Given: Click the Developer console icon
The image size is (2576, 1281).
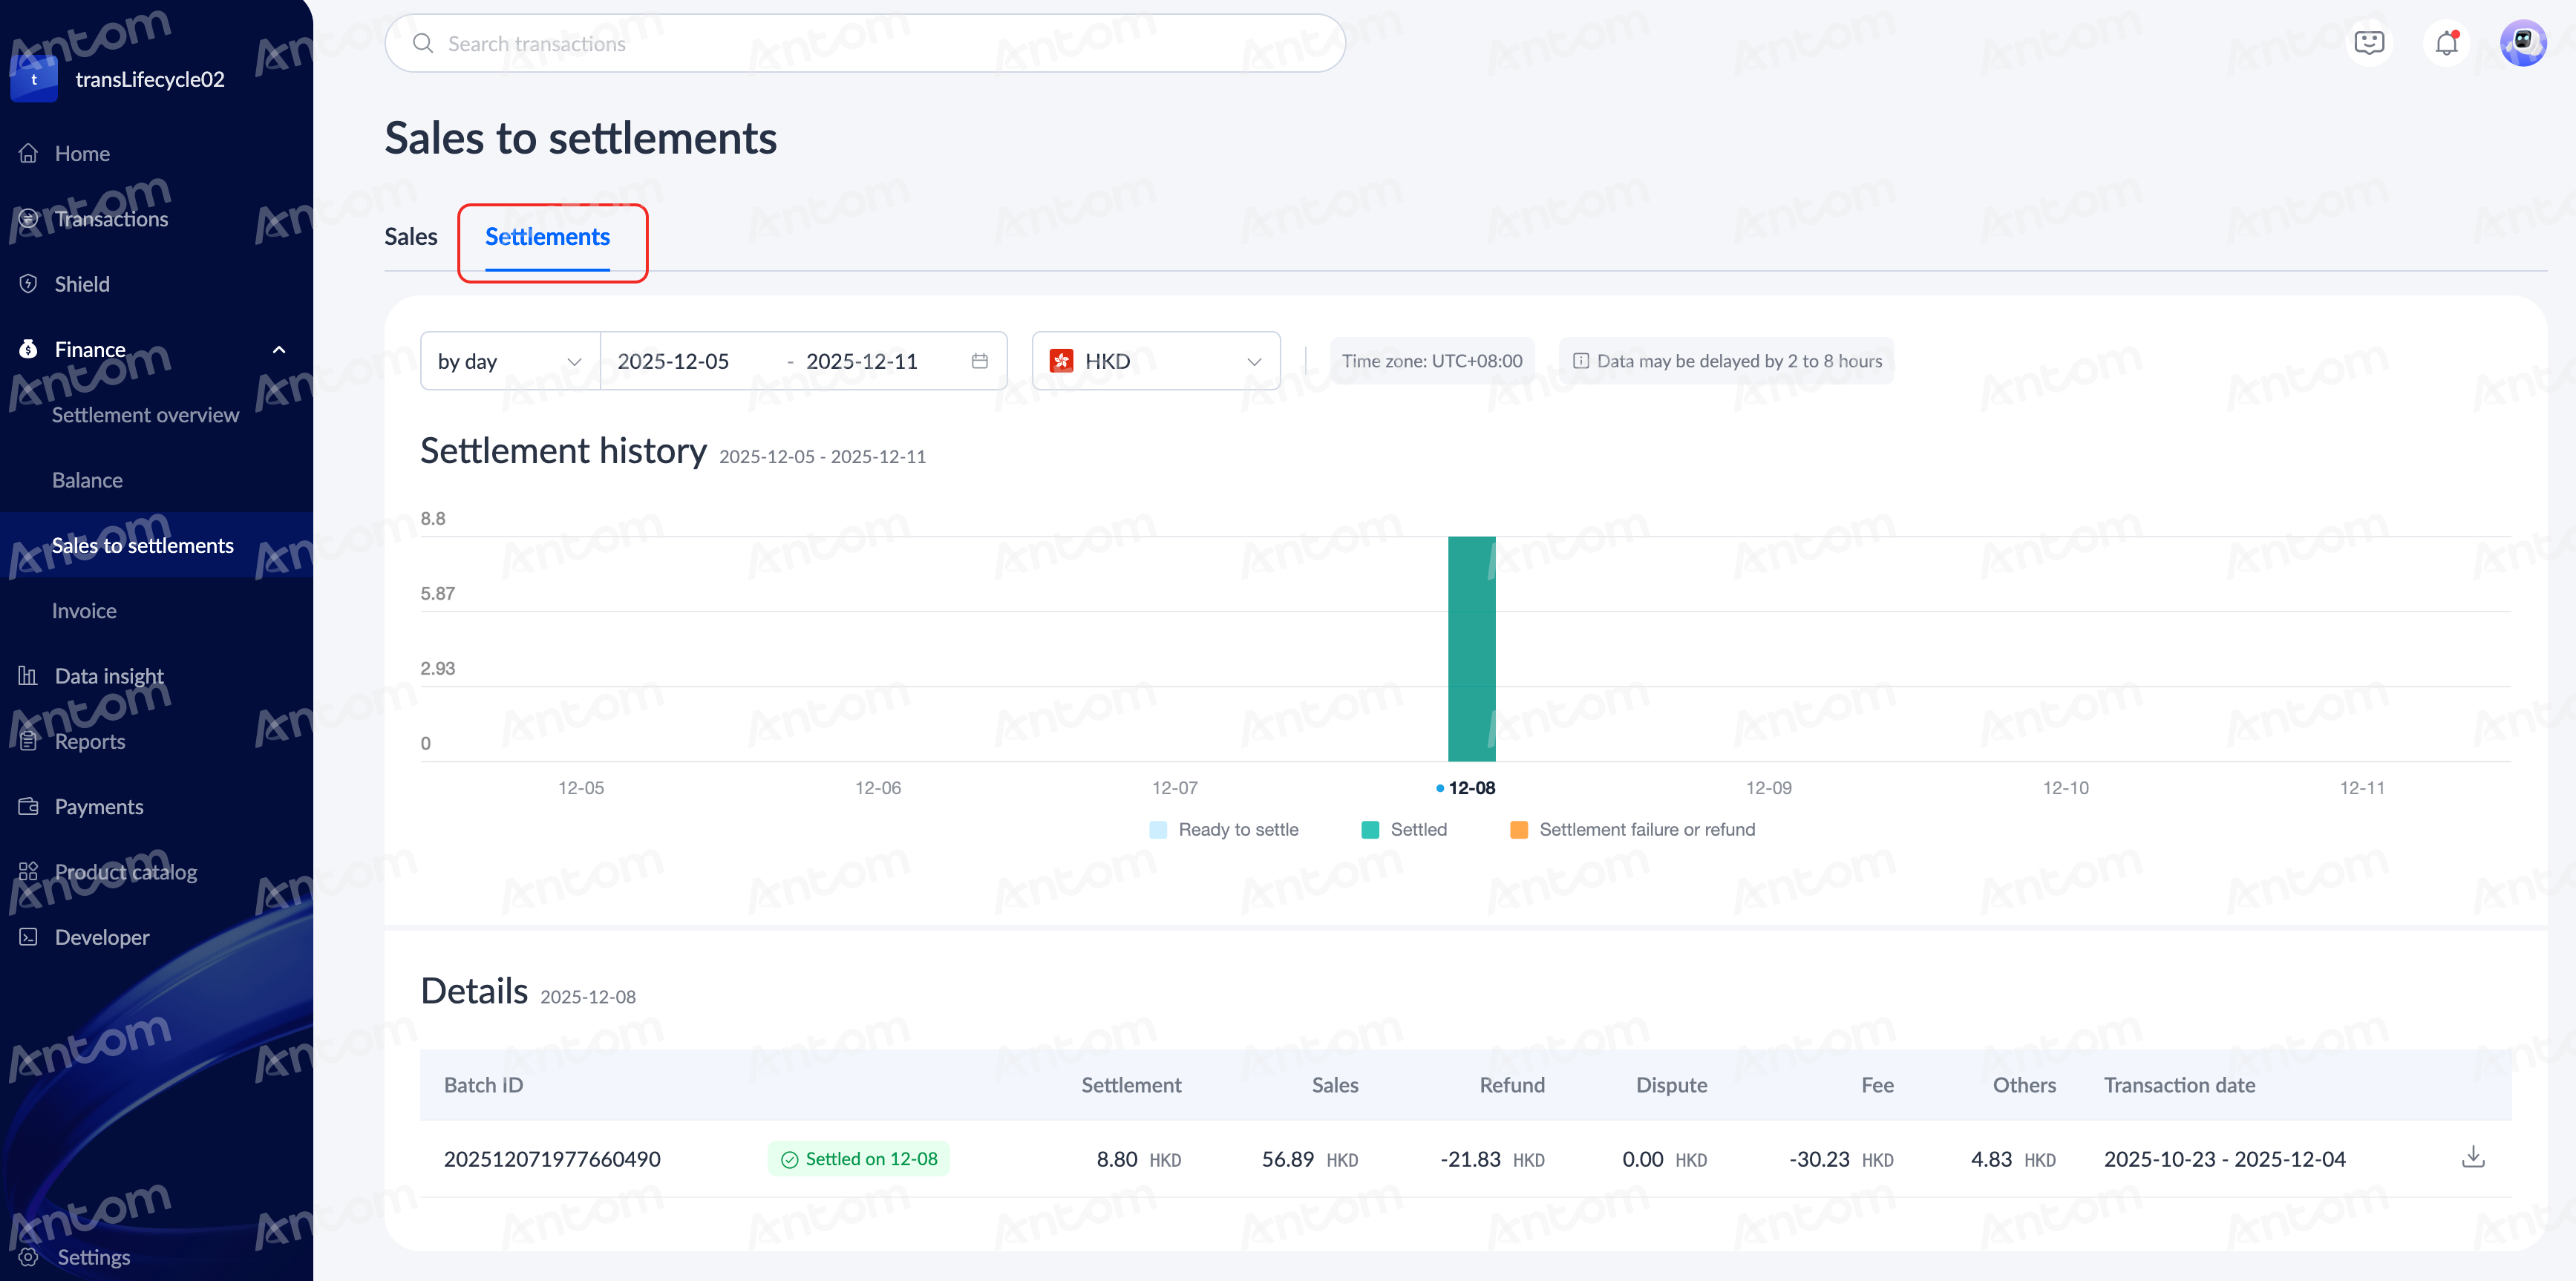Looking at the screenshot, I should tap(28, 937).
